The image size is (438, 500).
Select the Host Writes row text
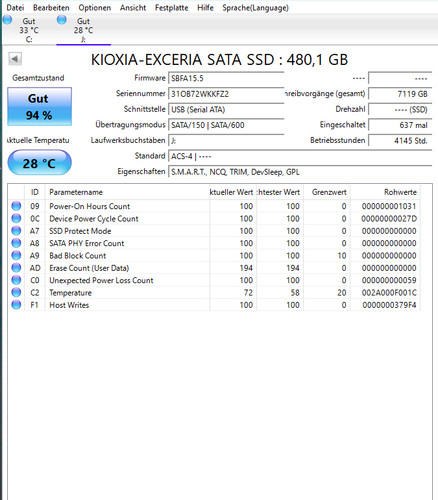pos(69,305)
